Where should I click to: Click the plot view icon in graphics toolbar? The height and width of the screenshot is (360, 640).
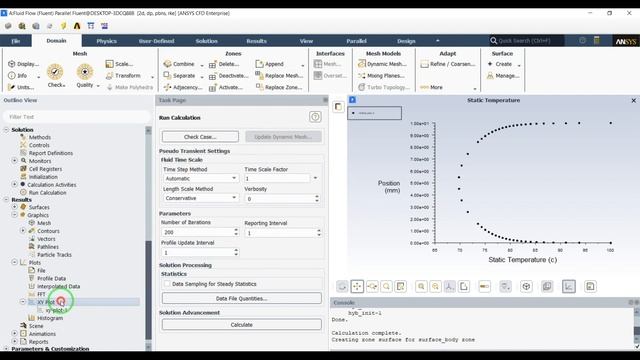click(569, 287)
